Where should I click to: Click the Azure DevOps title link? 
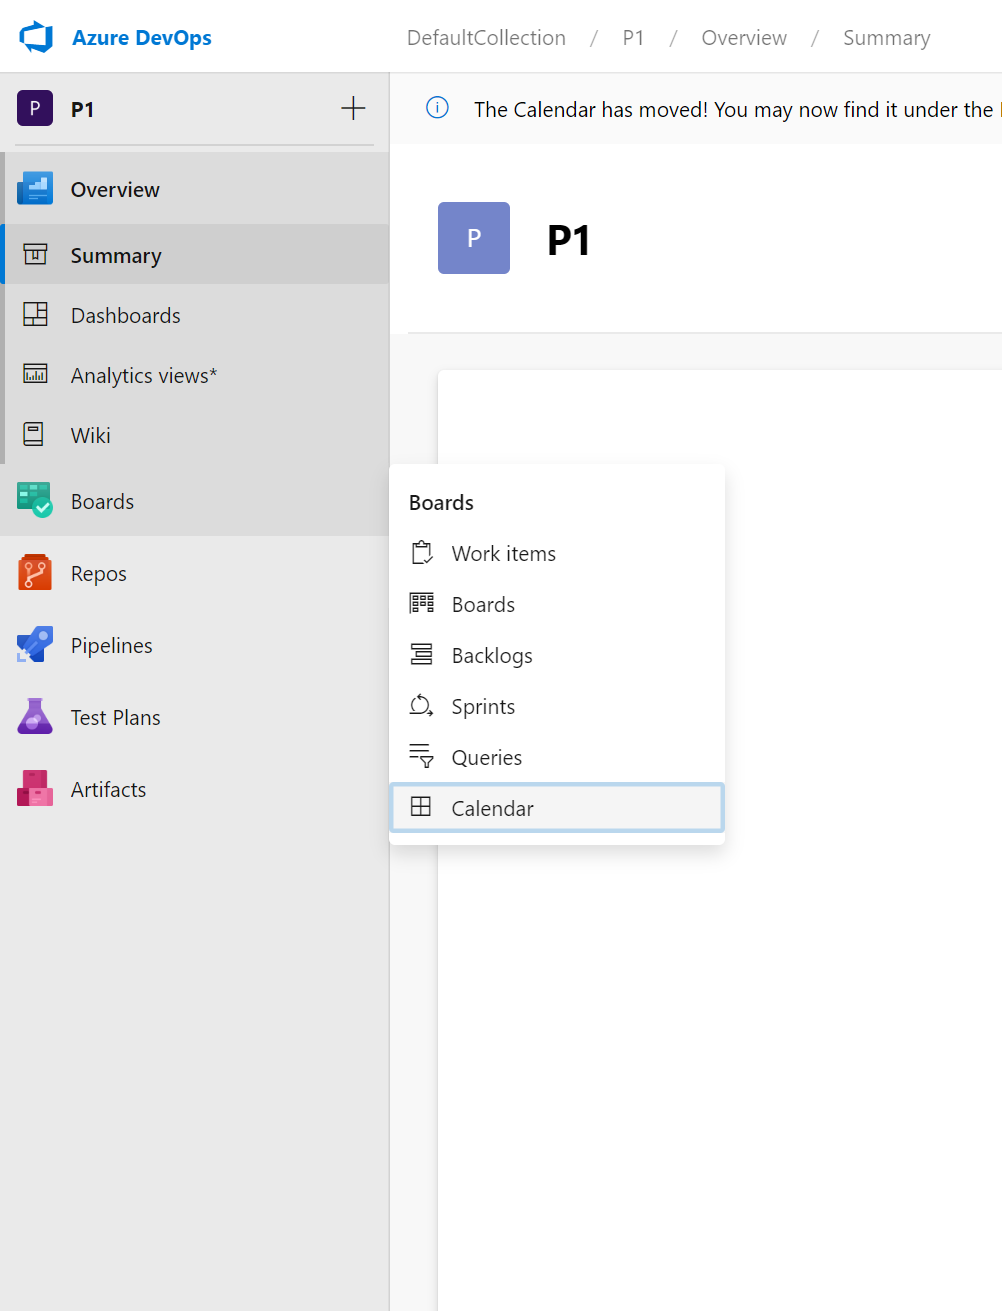pyautogui.click(x=141, y=38)
